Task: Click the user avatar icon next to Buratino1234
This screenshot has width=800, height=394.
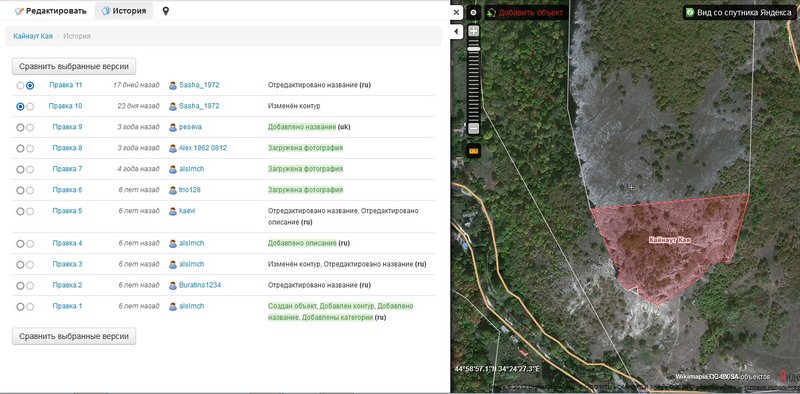Action: tap(173, 286)
